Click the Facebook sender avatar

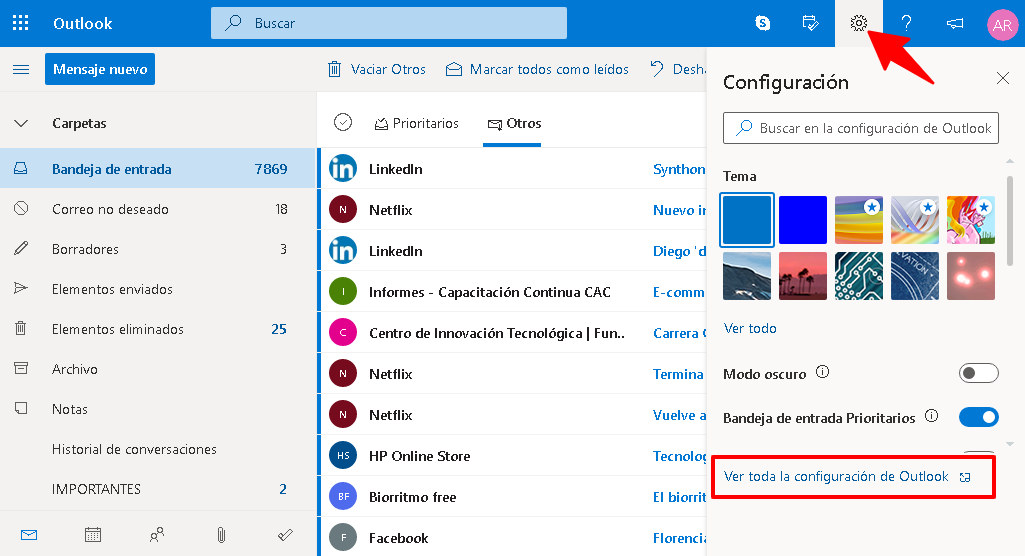tap(343, 538)
